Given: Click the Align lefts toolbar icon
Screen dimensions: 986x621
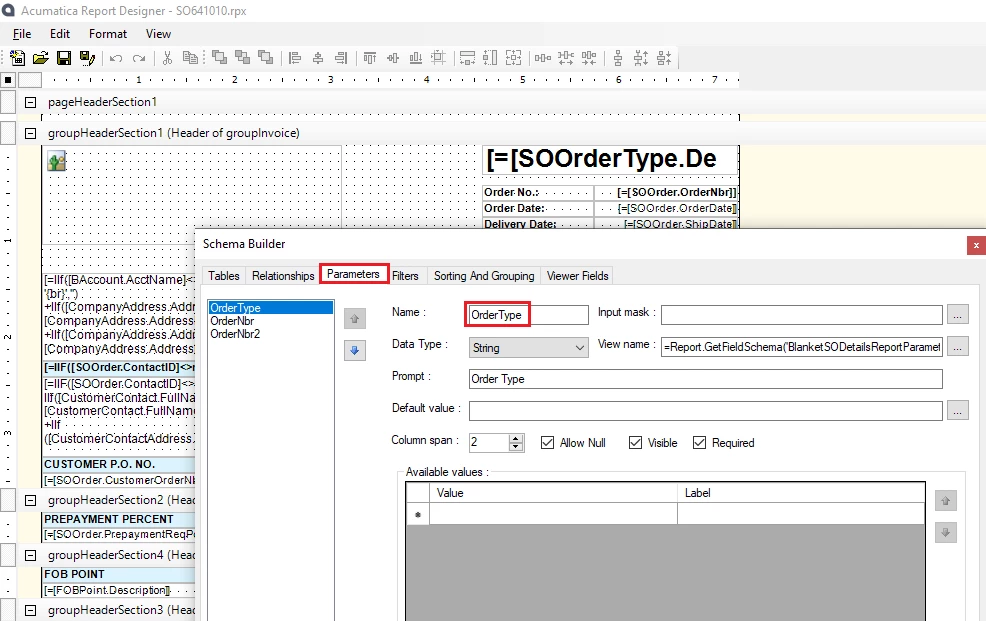Looking at the screenshot, I should pyautogui.click(x=294, y=58).
